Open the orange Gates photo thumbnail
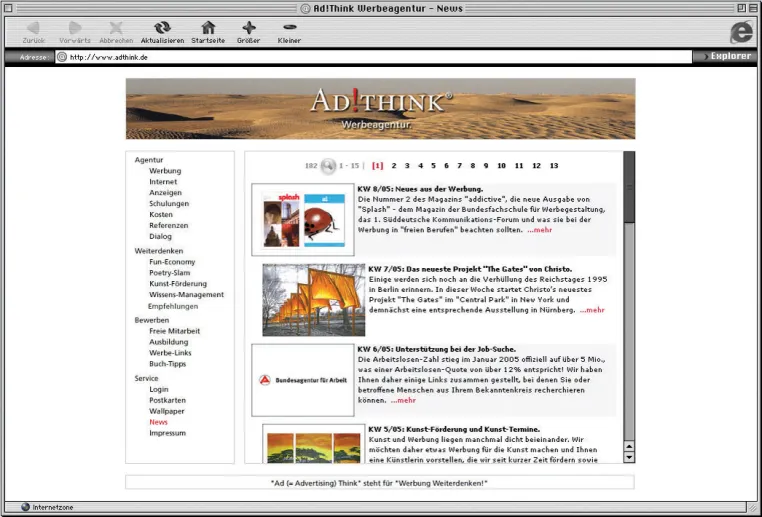Screen dimensions: 762x517 (314, 300)
